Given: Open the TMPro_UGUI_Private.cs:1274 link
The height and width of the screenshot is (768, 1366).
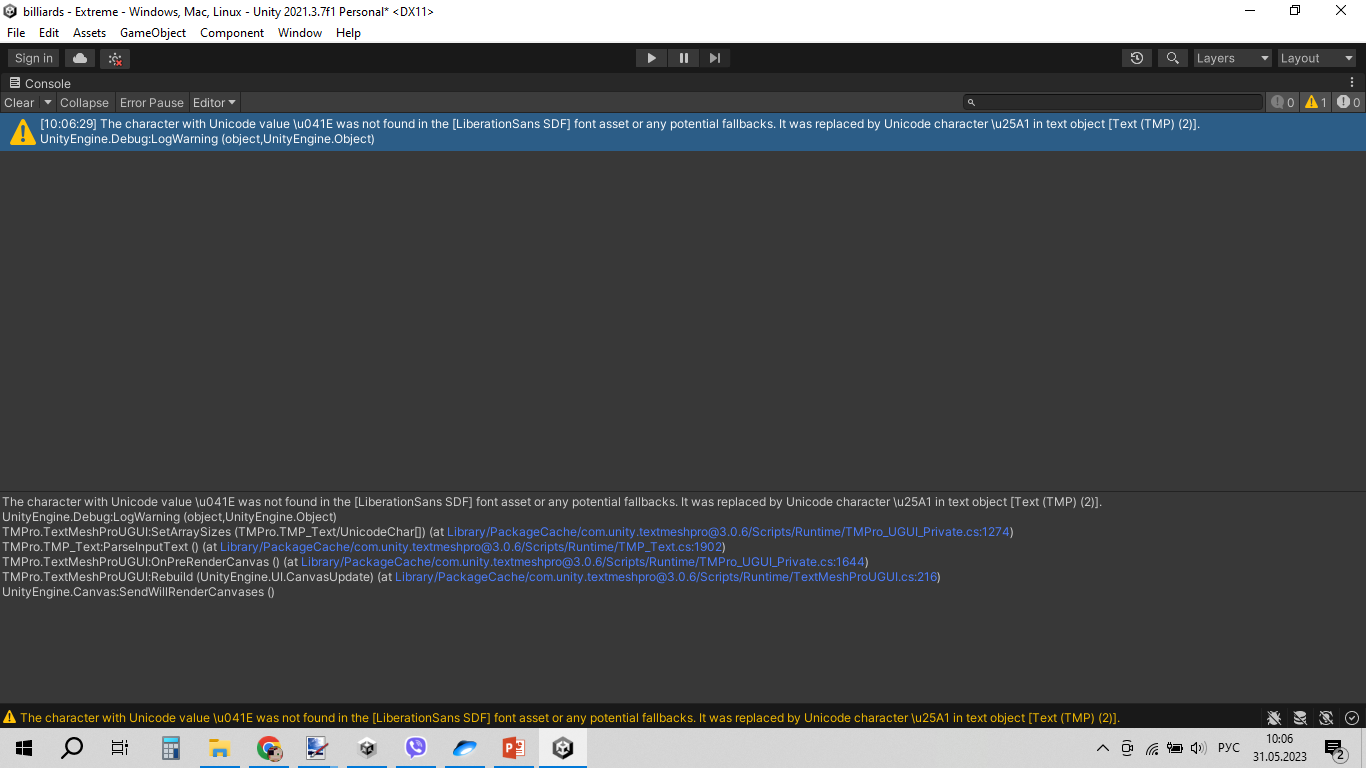Looking at the screenshot, I should coord(728,532).
